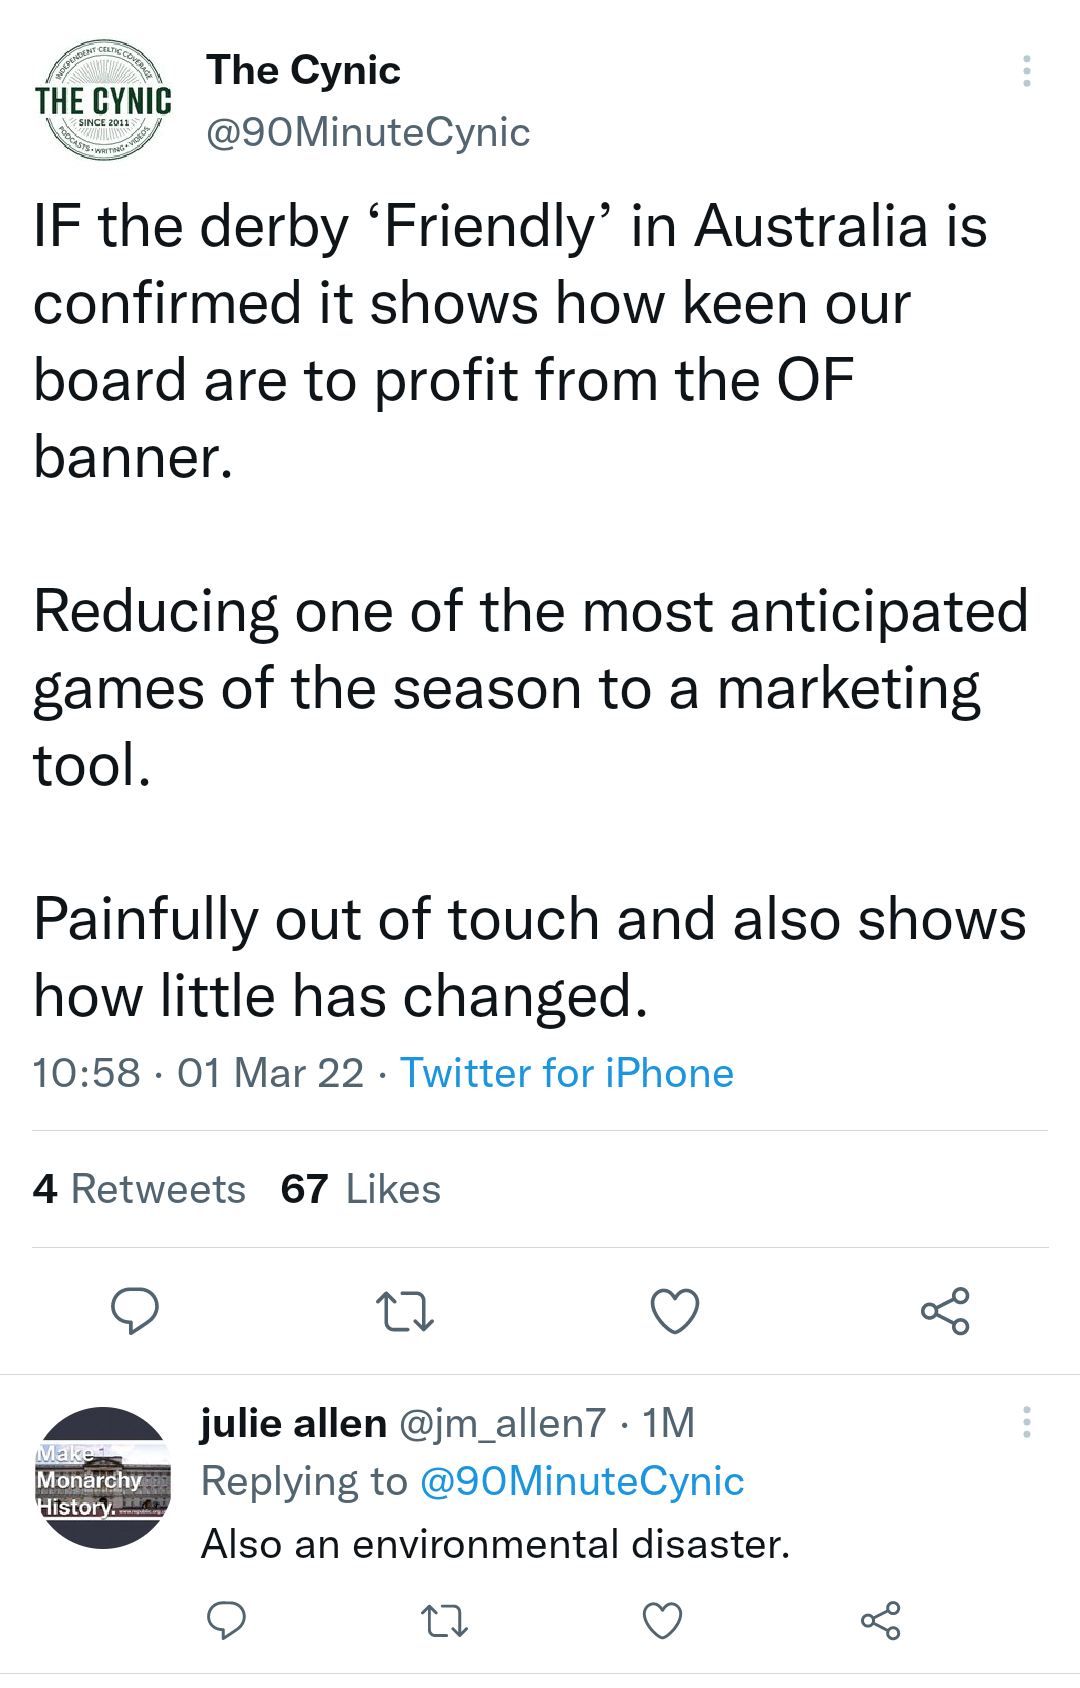The height and width of the screenshot is (1688, 1080).
Task: Reply to The Cynic's main tweet
Action: pos(135,1311)
